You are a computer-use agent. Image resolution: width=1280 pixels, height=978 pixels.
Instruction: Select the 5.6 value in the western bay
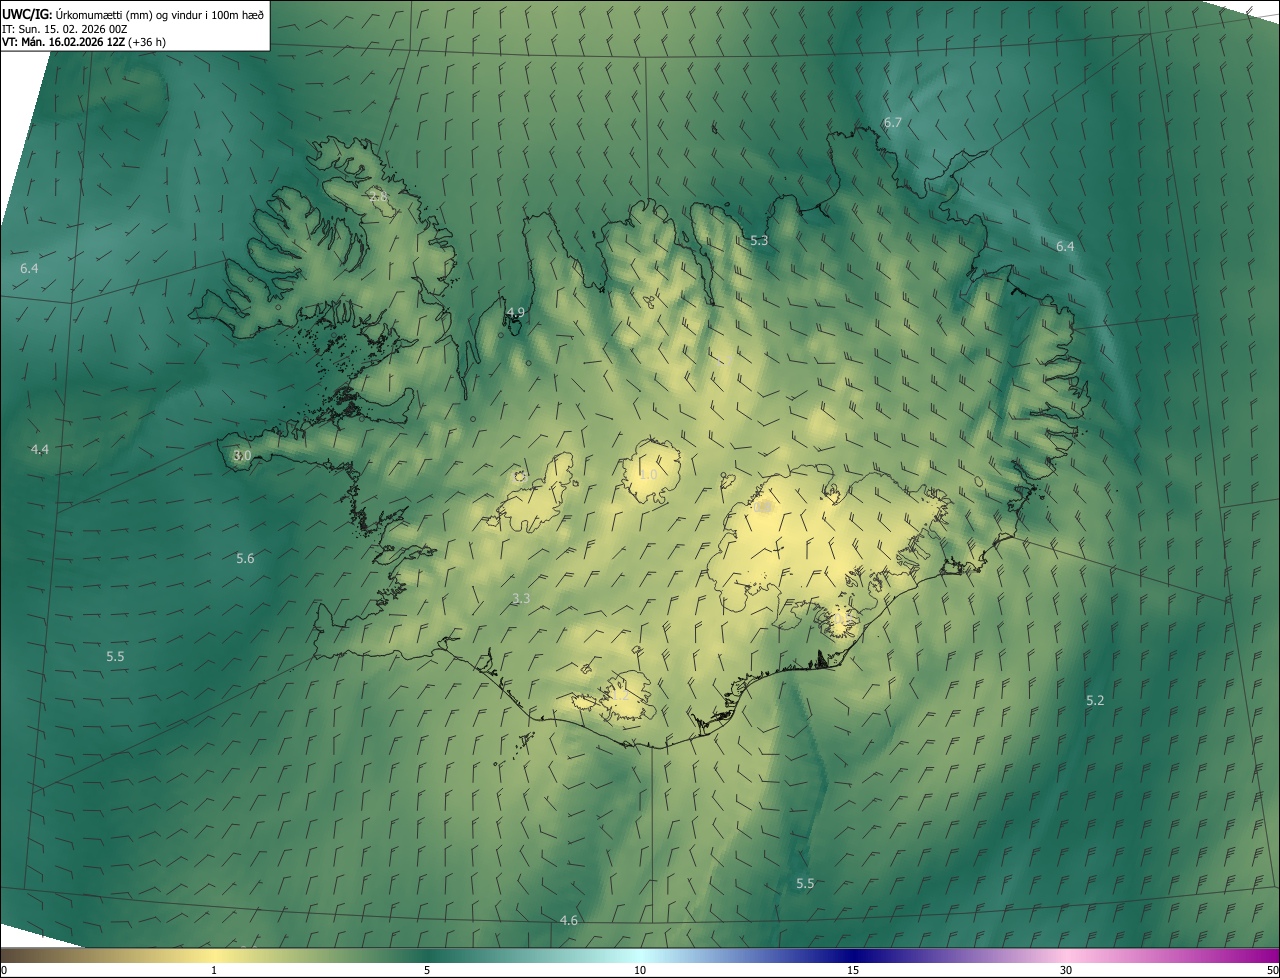click(245, 558)
